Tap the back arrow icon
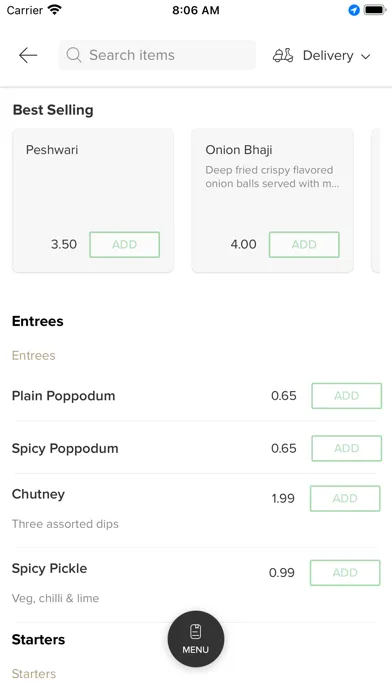Viewport: 392px width, 696px height. tap(28, 55)
